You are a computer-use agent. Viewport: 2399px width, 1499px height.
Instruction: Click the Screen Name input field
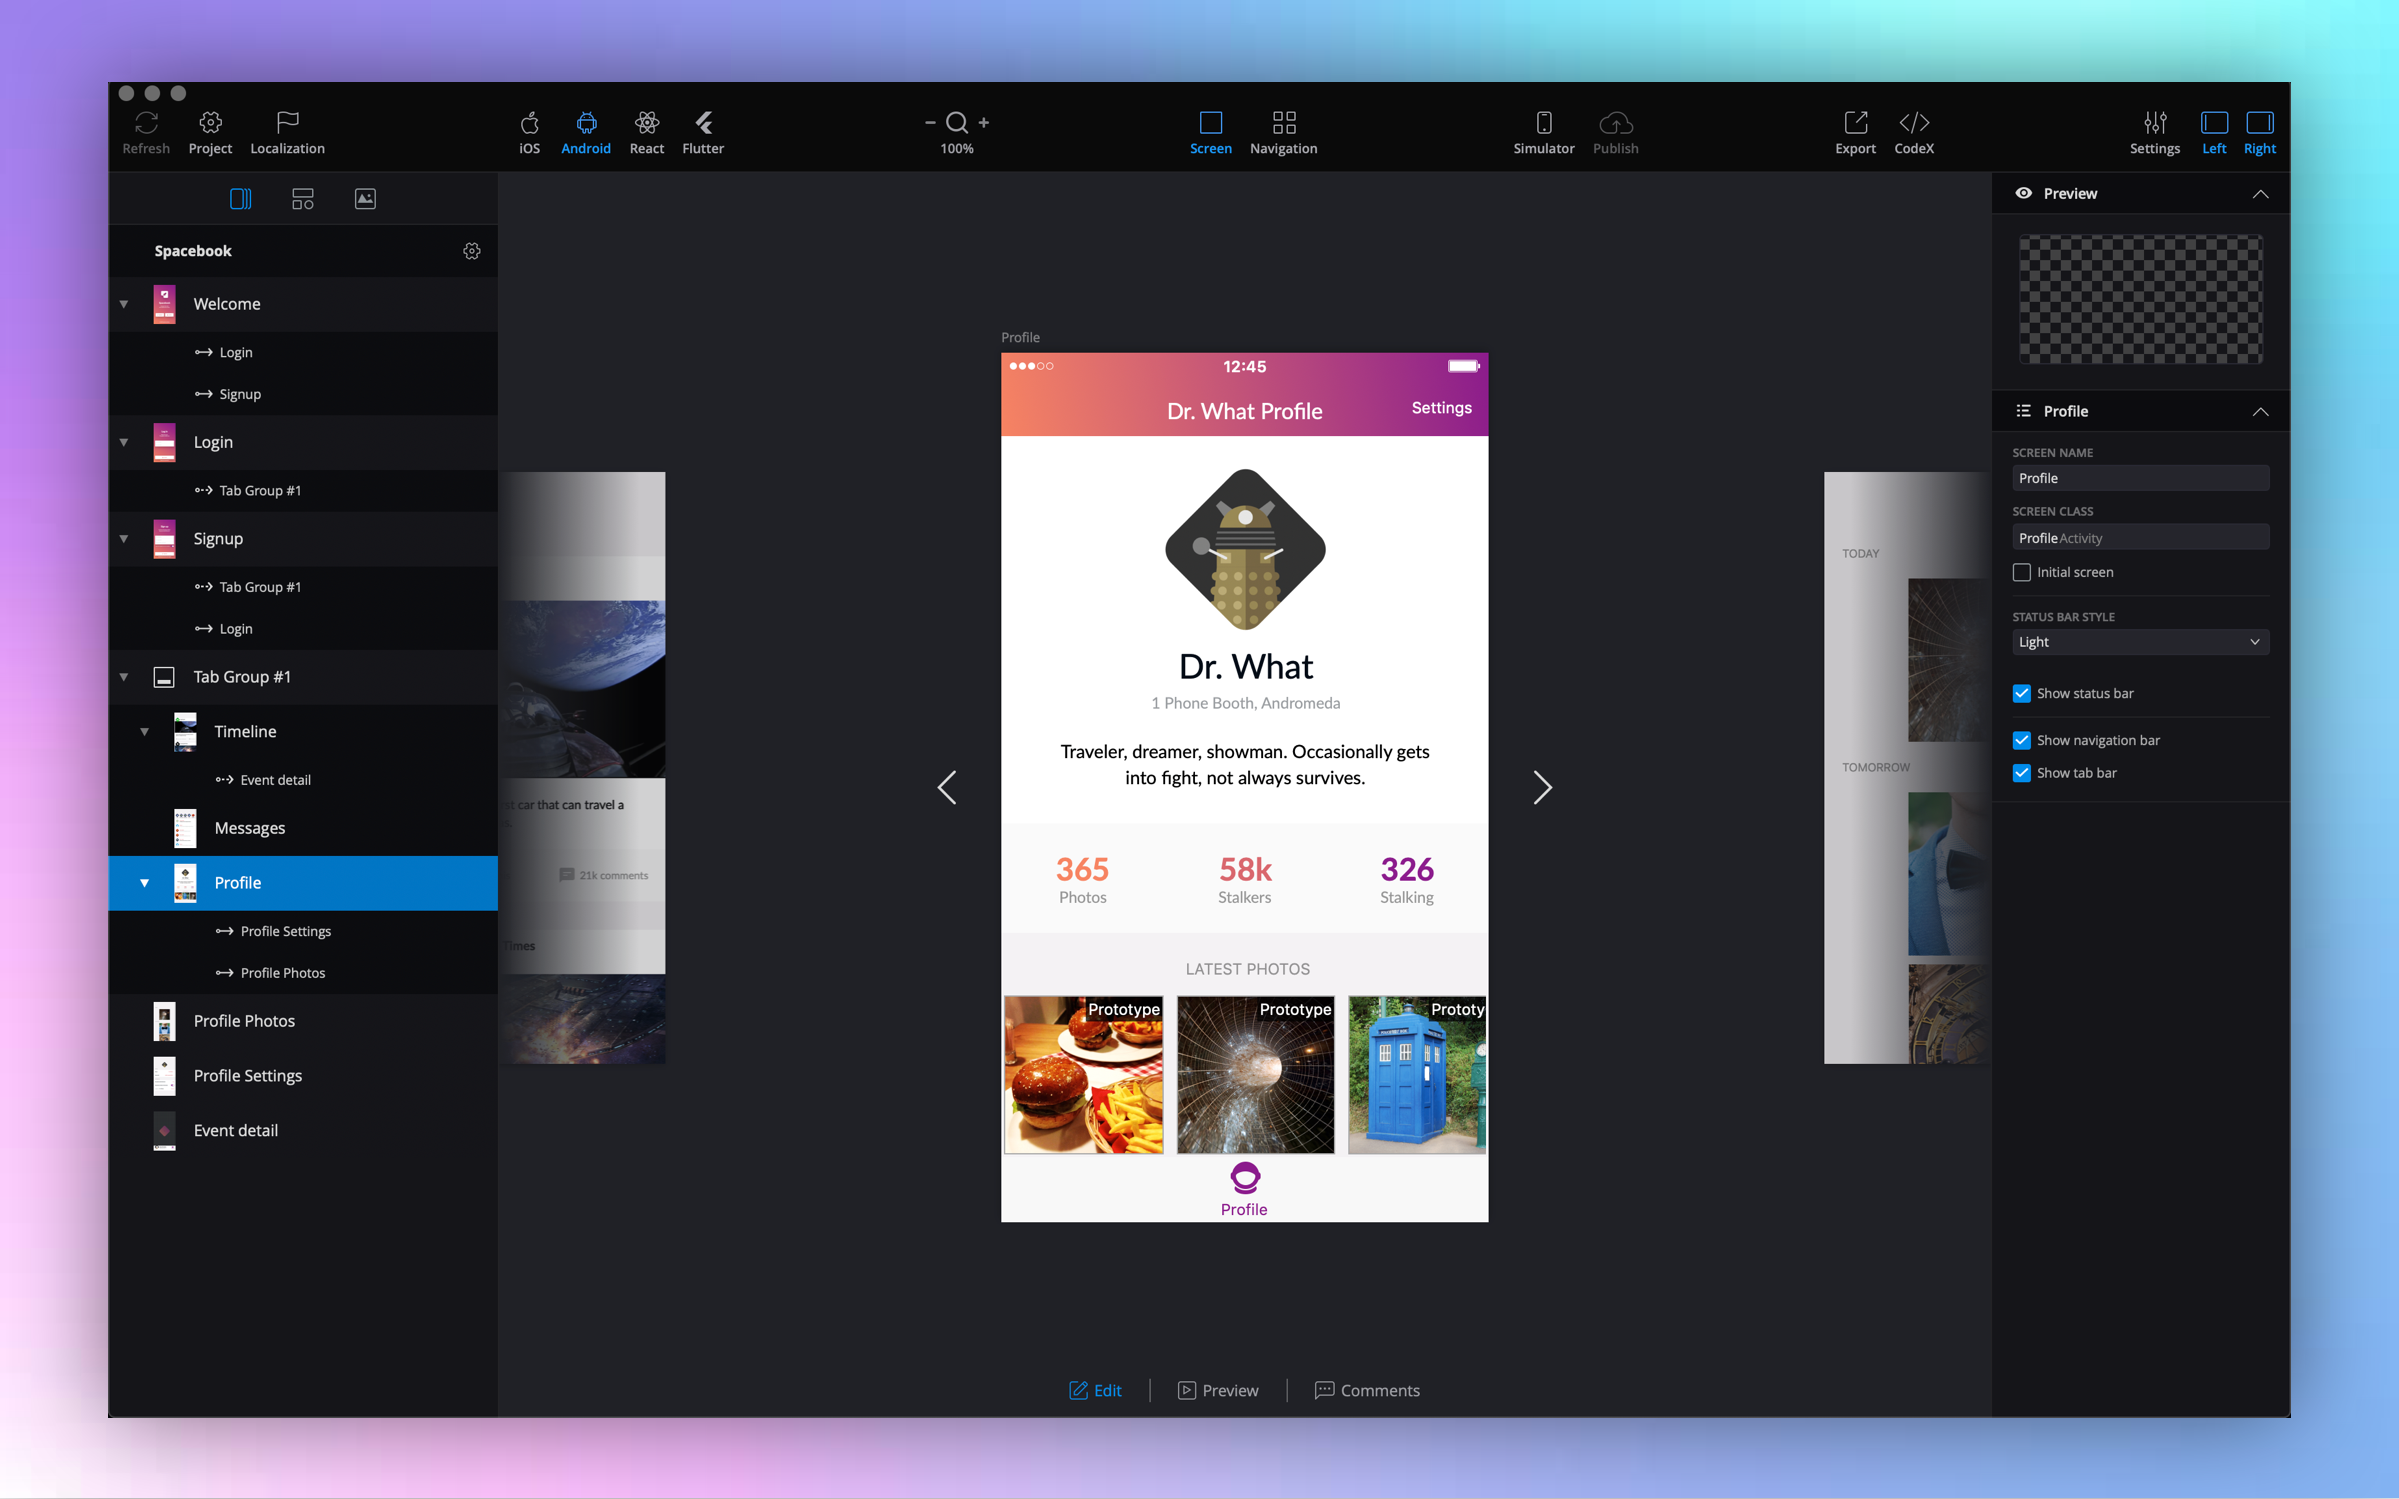2140,478
